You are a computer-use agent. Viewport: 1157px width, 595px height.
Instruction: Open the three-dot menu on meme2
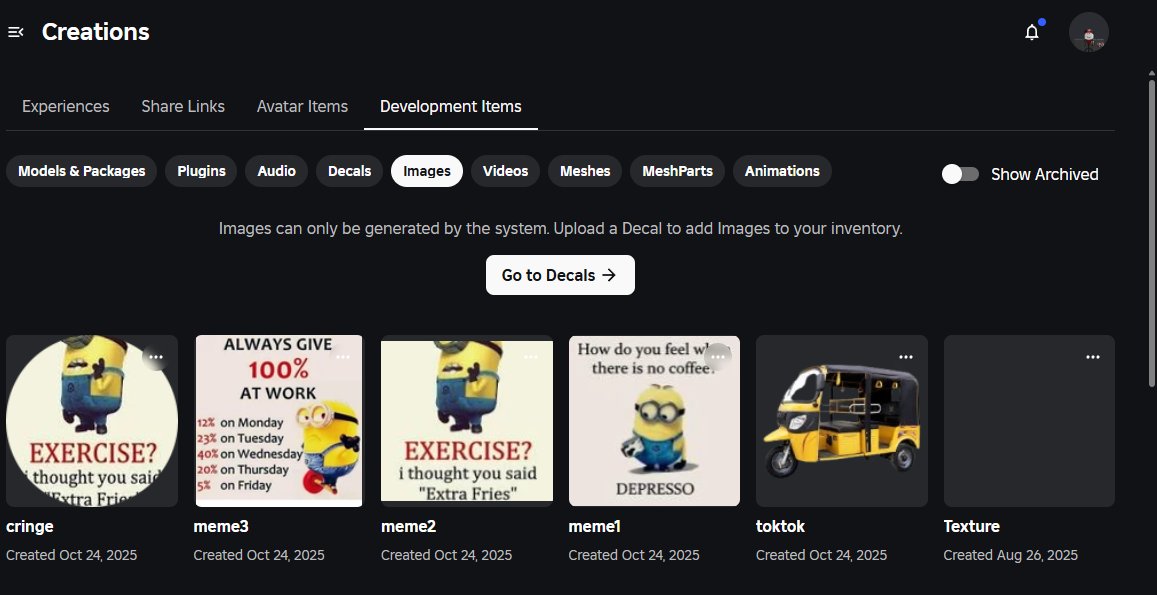pyautogui.click(x=531, y=357)
